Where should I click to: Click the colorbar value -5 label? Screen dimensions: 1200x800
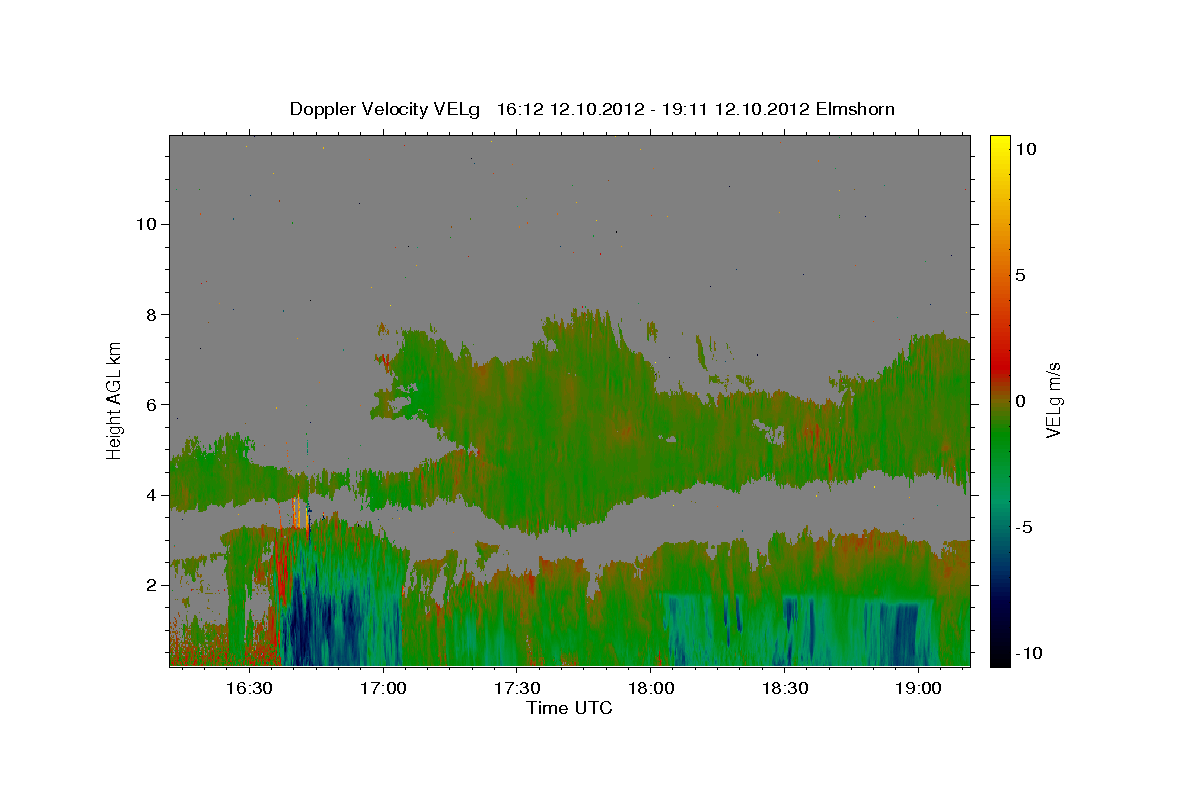click(1022, 527)
